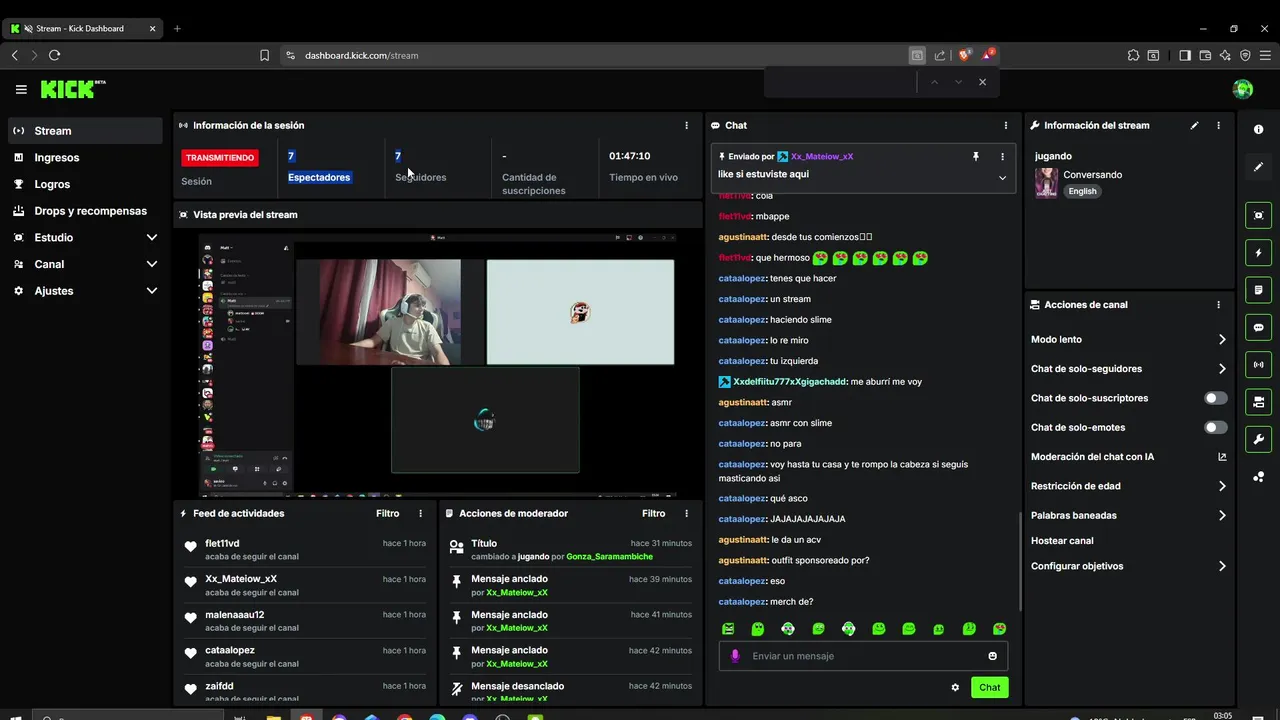Toggle the stream info wrench widget in the right toolbar
The height and width of the screenshot is (720, 1280).
tap(1258, 439)
